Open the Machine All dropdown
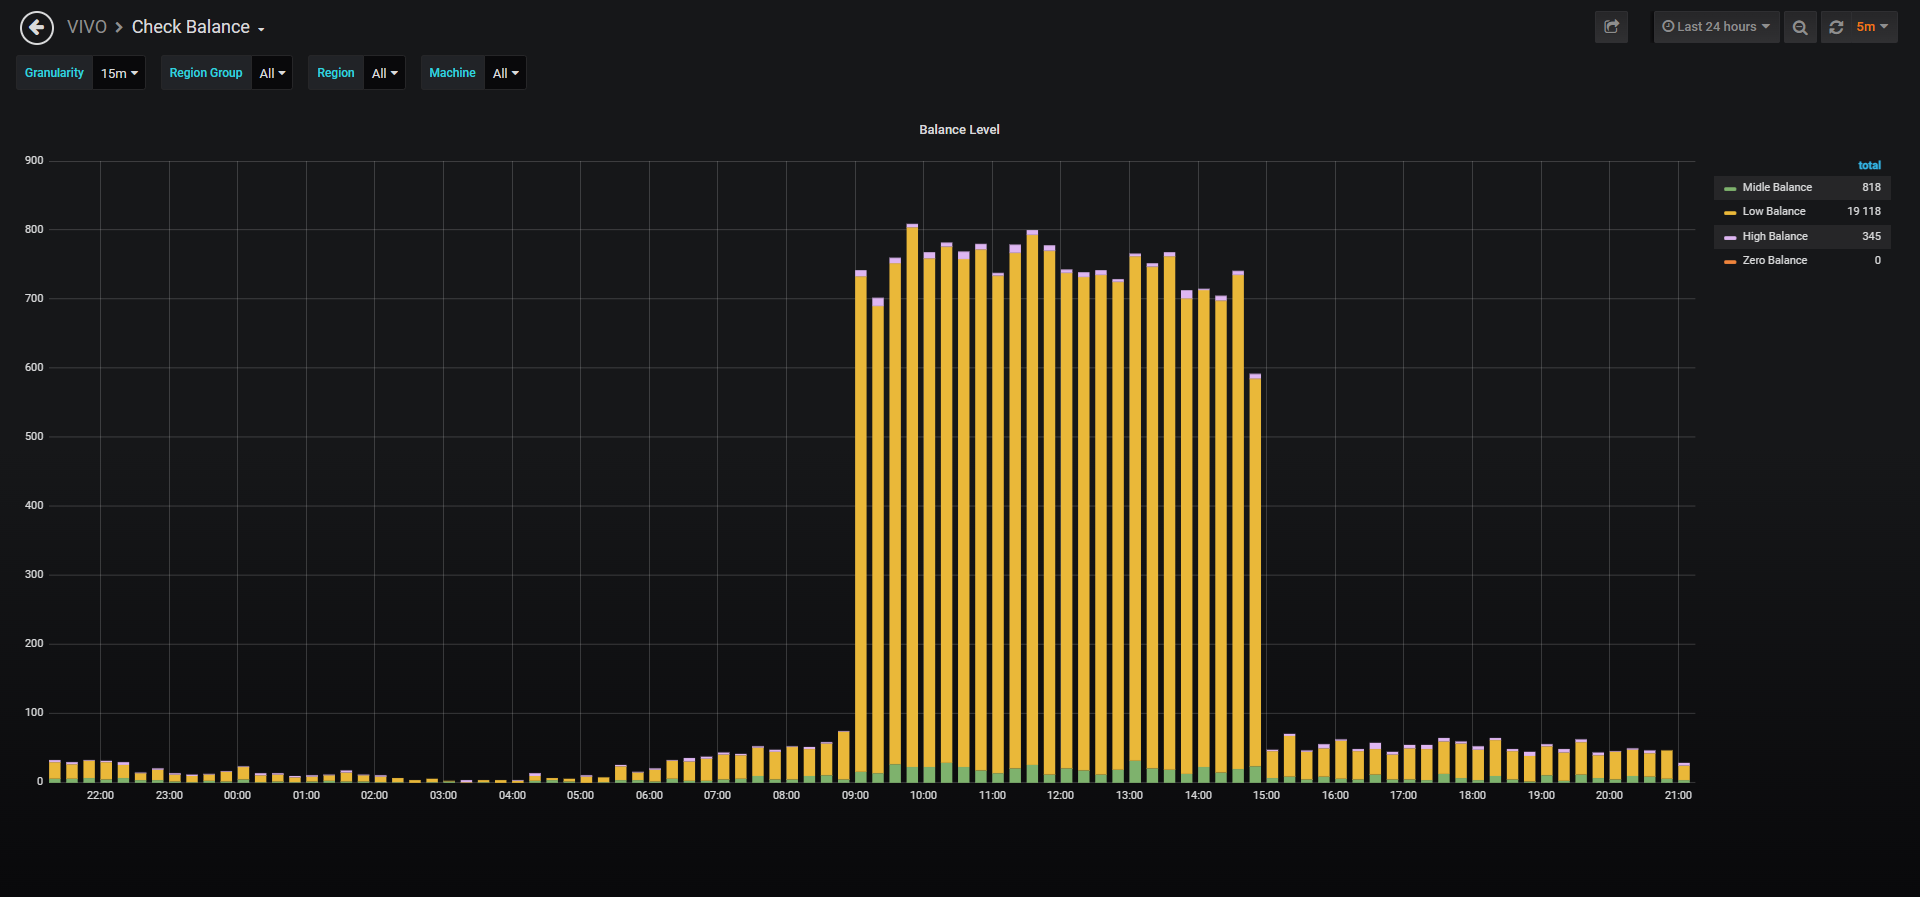Screen dimensions: 1920x897 (505, 73)
